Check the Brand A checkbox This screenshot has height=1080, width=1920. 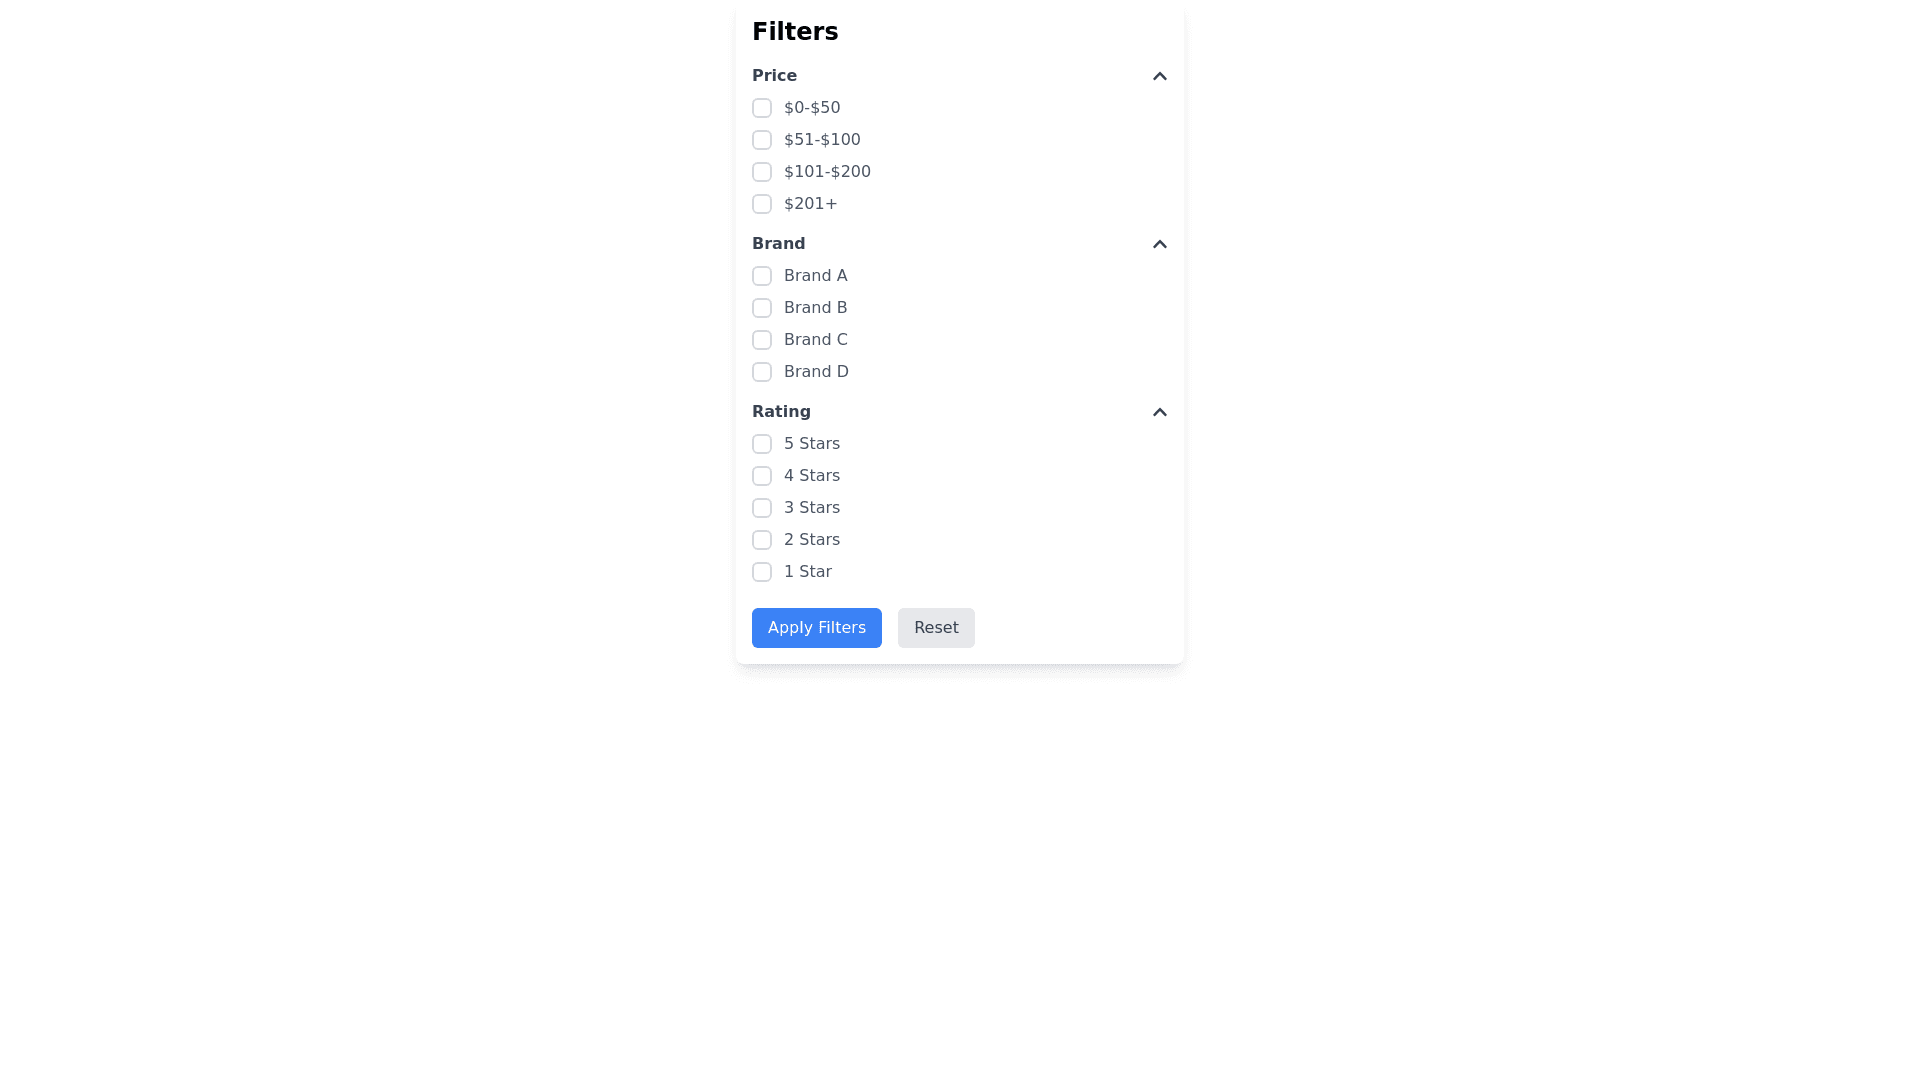762,276
